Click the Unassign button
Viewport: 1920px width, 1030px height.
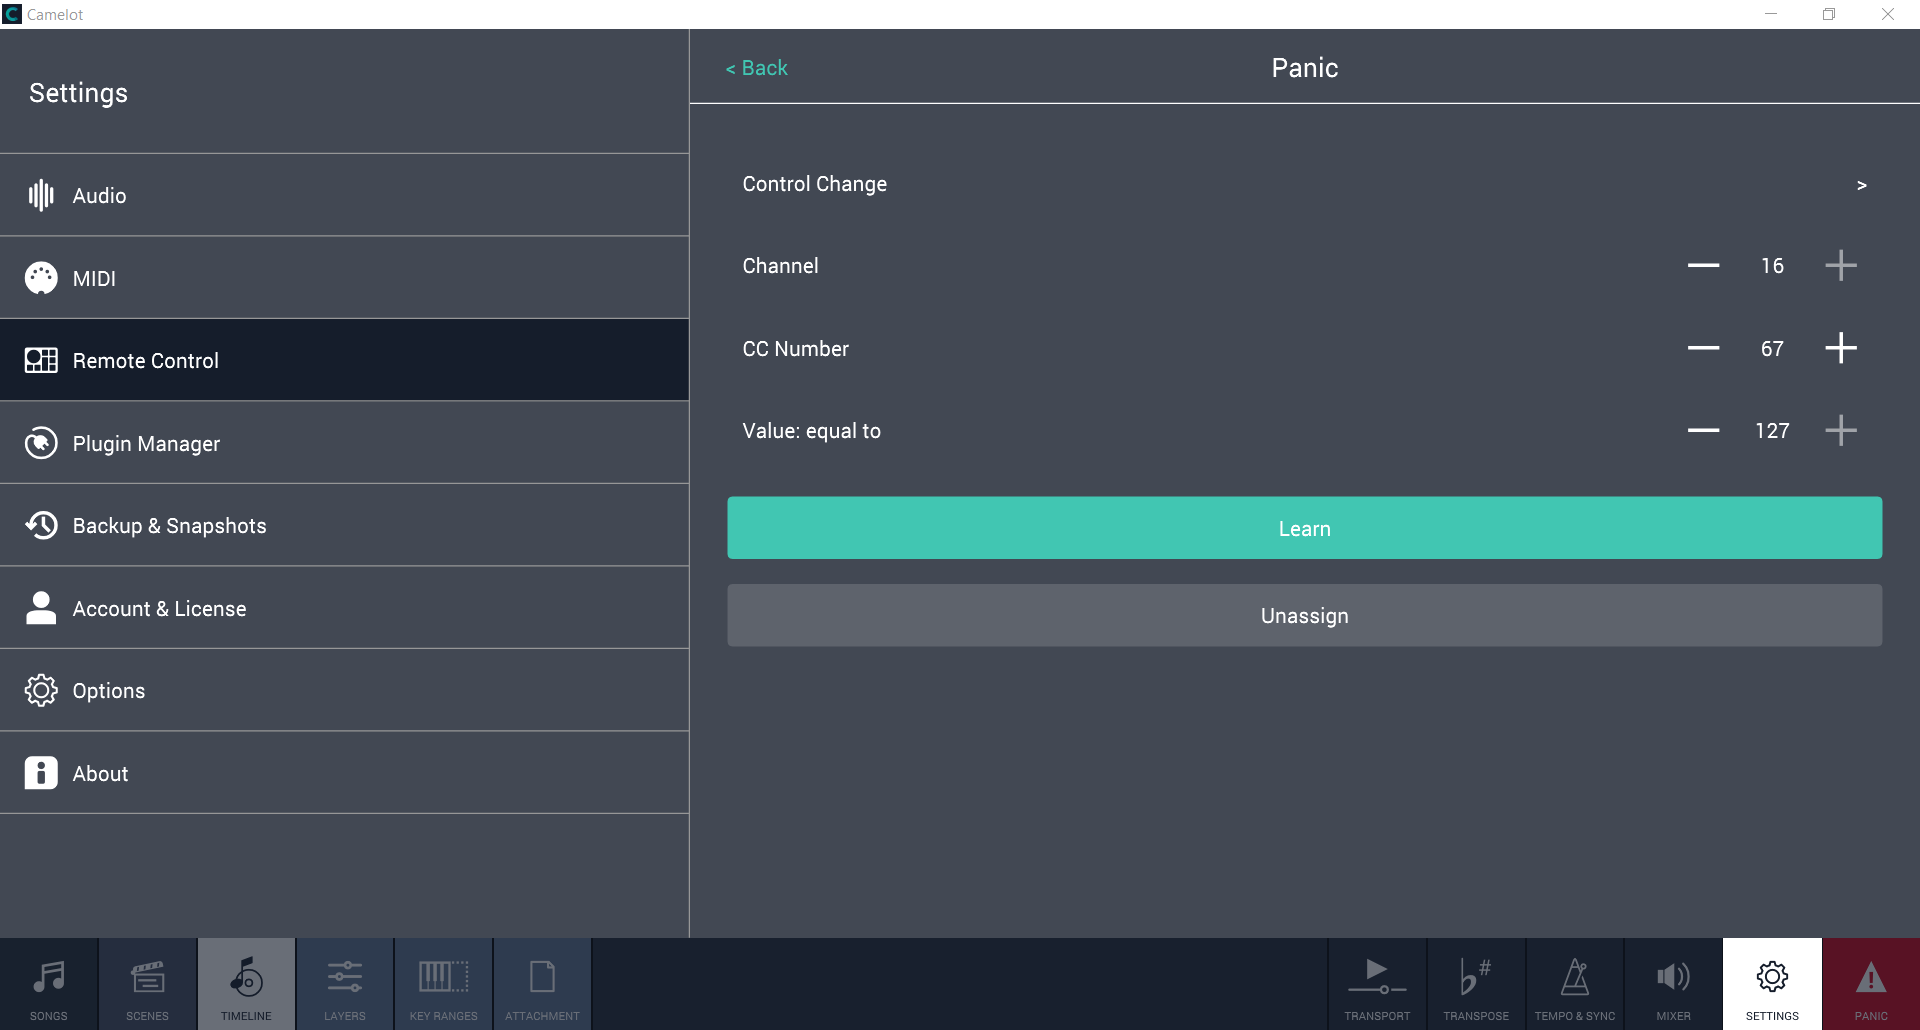click(x=1304, y=616)
